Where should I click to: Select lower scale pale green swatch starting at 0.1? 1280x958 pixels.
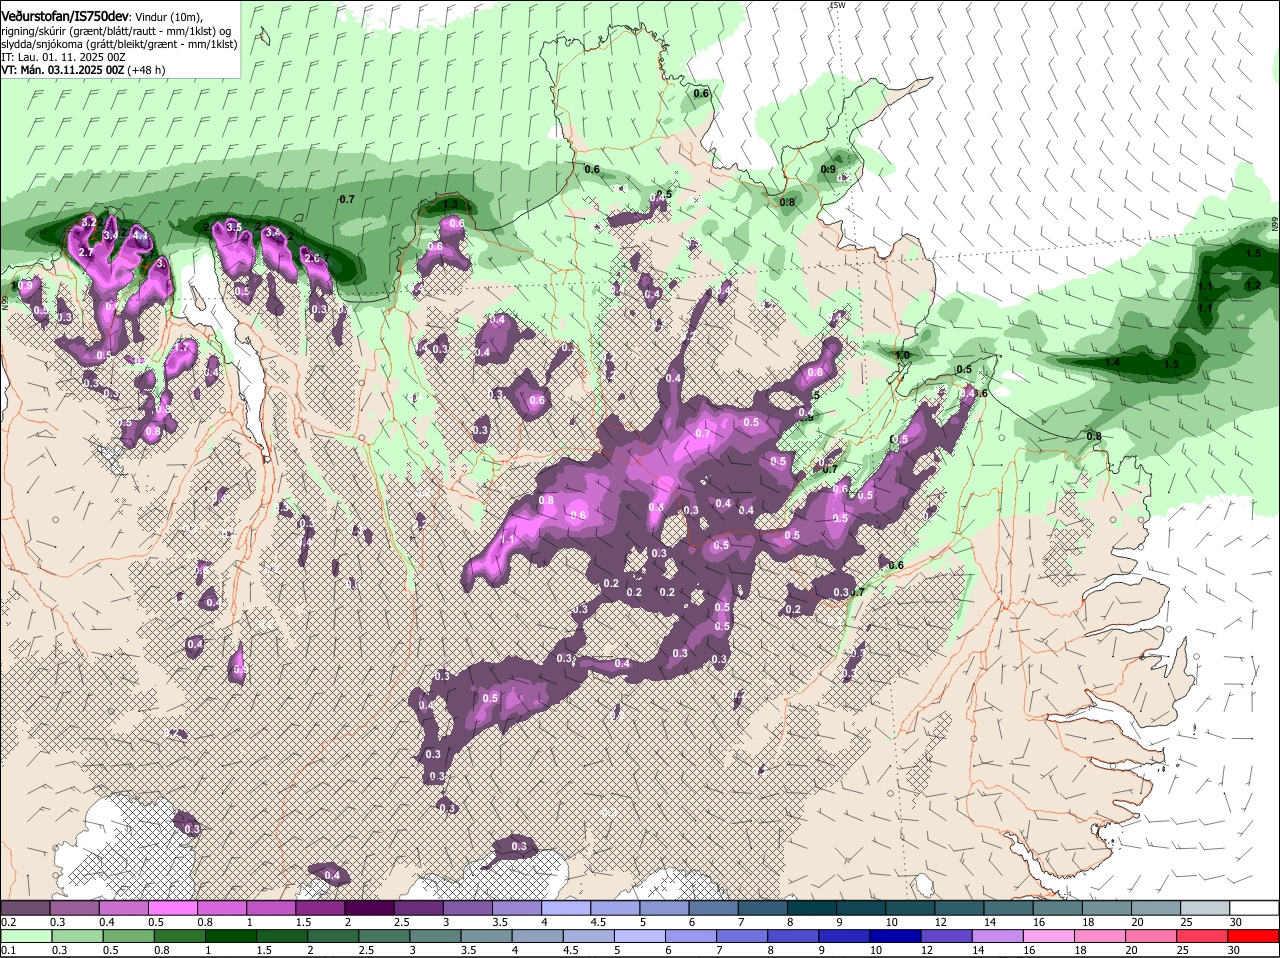(x=27, y=937)
